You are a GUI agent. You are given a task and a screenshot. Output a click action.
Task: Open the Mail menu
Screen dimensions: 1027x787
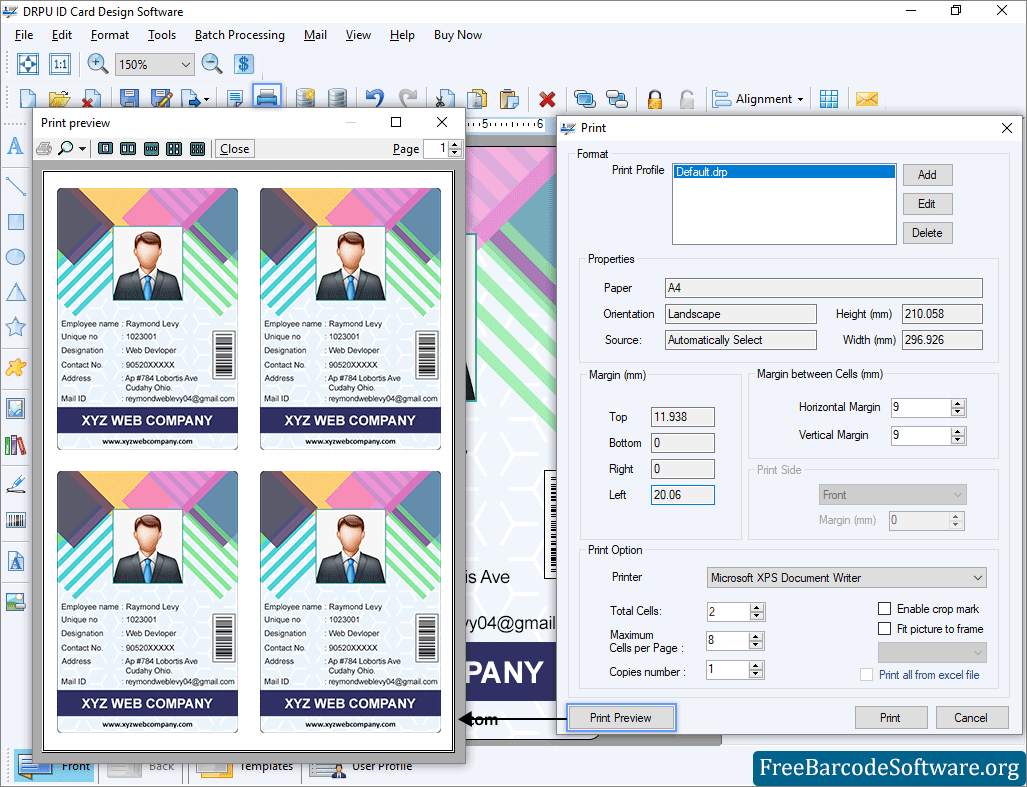pos(315,35)
